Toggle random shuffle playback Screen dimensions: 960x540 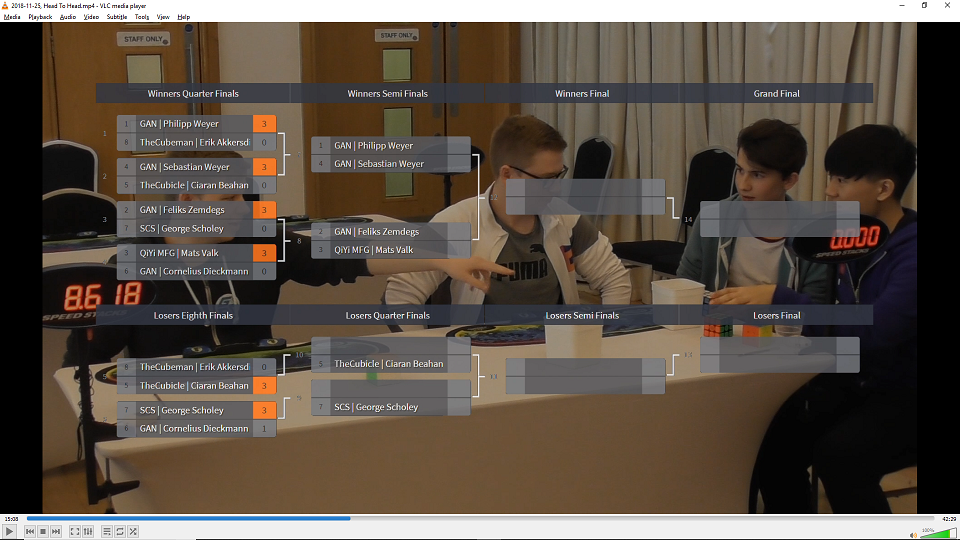pyautogui.click(x=133, y=531)
